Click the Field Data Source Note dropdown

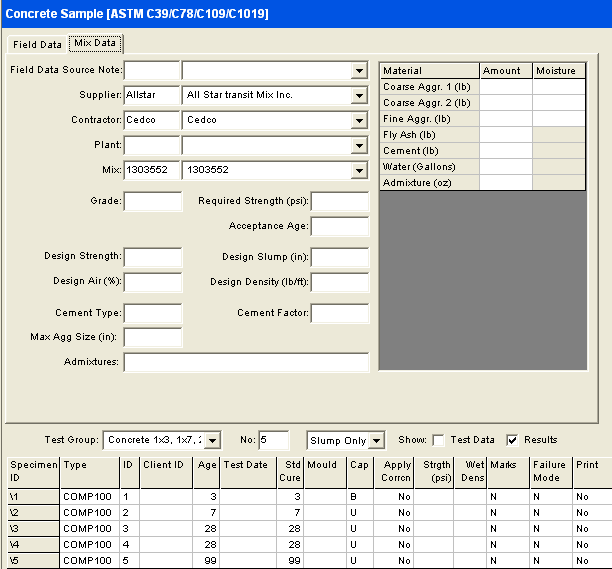tap(359, 71)
